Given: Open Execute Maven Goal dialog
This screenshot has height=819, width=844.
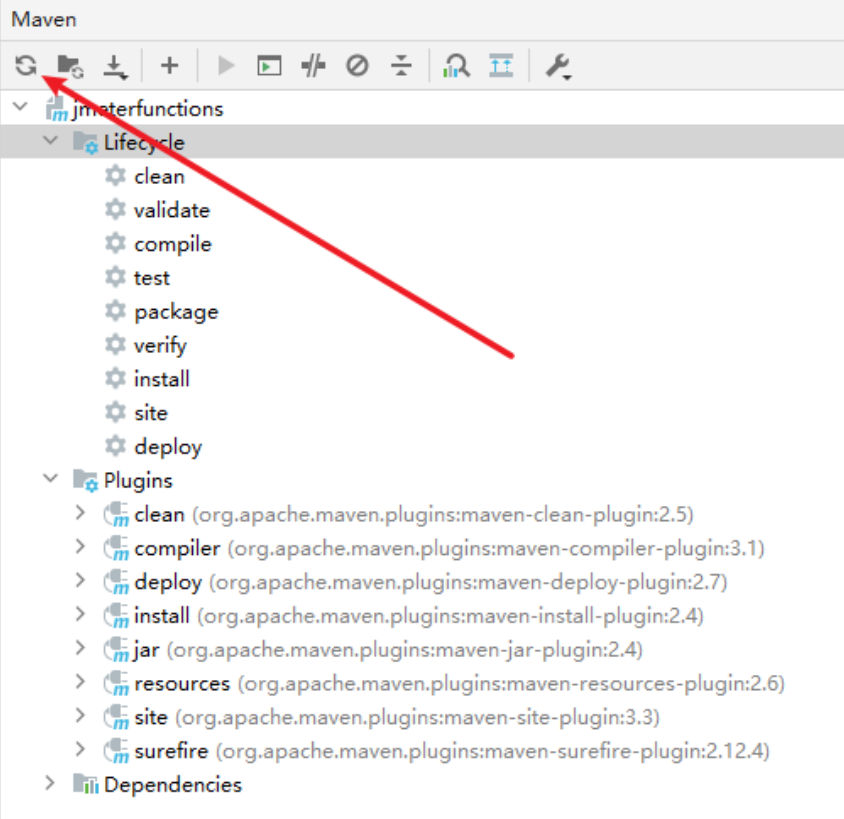Looking at the screenshot, I should tap(269, 67).
